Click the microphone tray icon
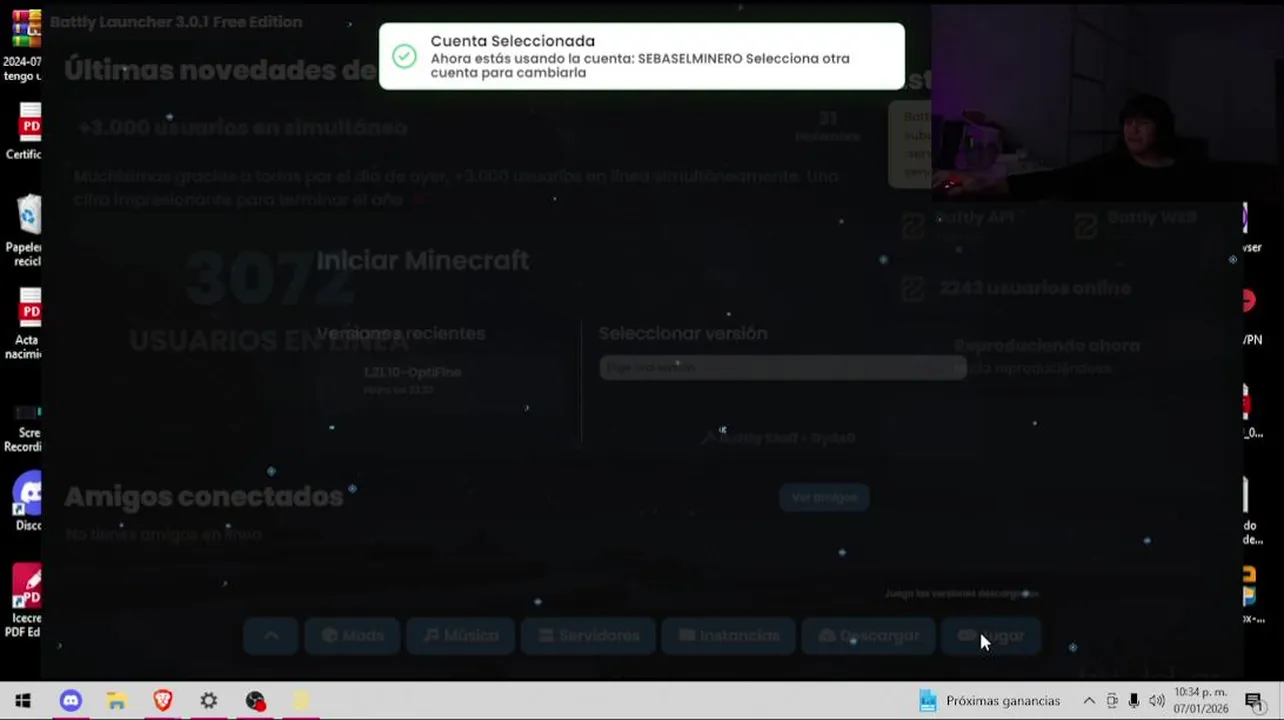The image size is (1284, 720). point(1134,701)
